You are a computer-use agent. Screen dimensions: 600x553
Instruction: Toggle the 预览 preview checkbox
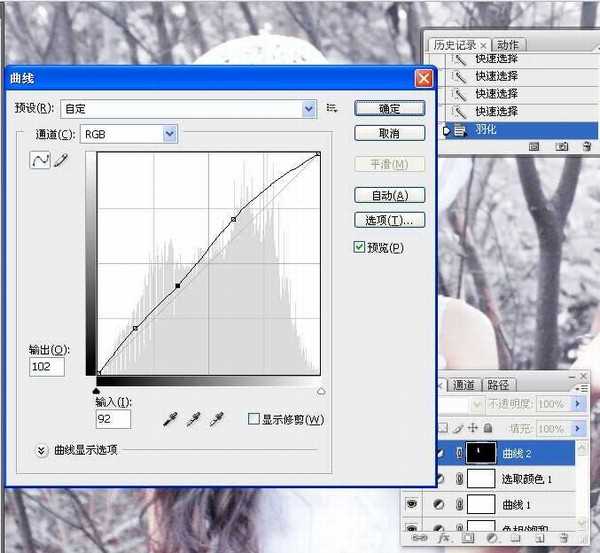click(x=360, y=247)
